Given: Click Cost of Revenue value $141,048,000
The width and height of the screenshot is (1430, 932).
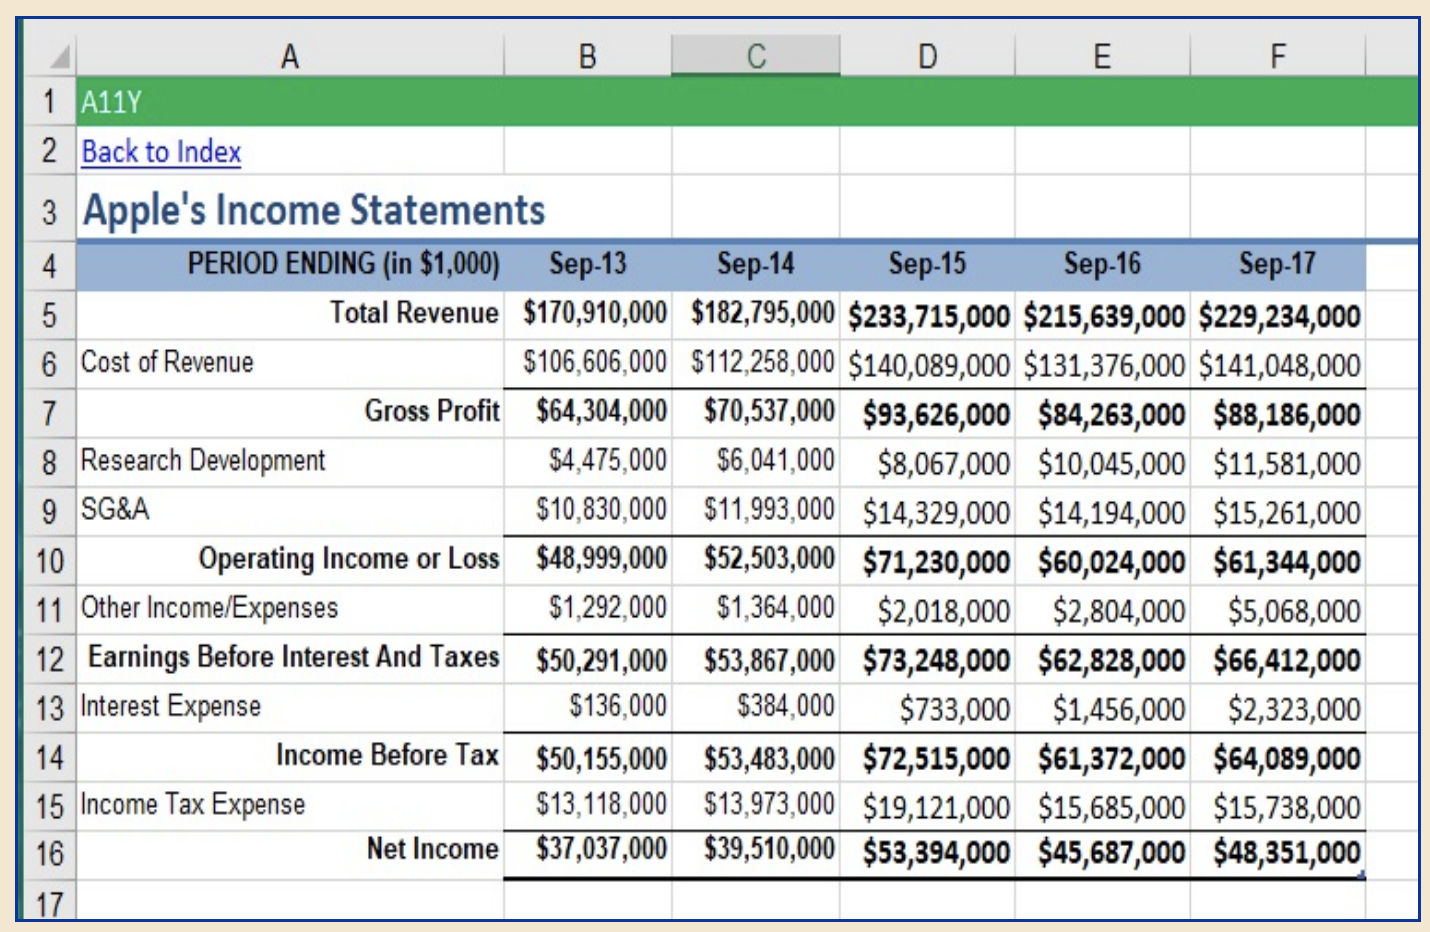Looking at the screenshot, I should click(x=1277, y=364).
